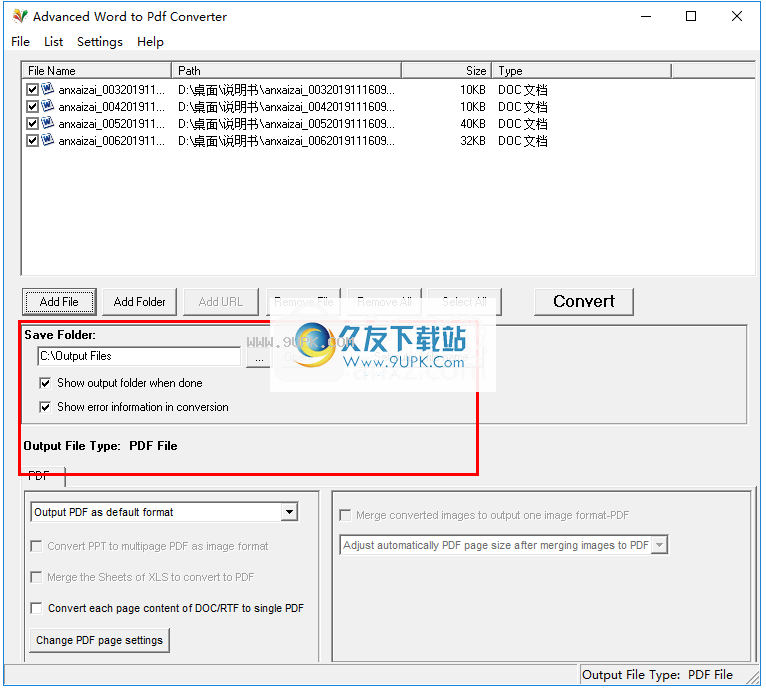Click the Save Folder path input field

(139, 357)
